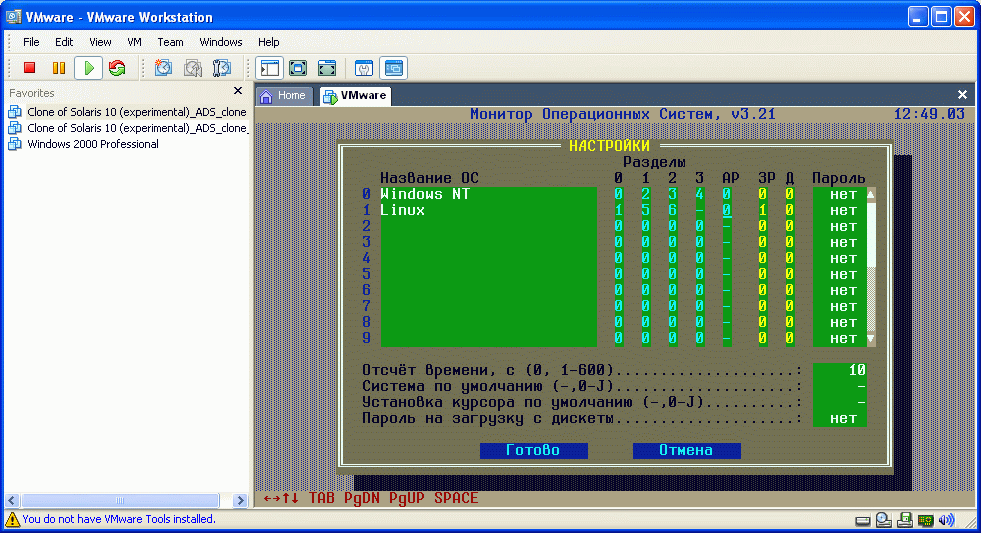Click the Установка курсора по умолчанию value field
Viewport: 981px width, 533px height.
coord(840,402)
